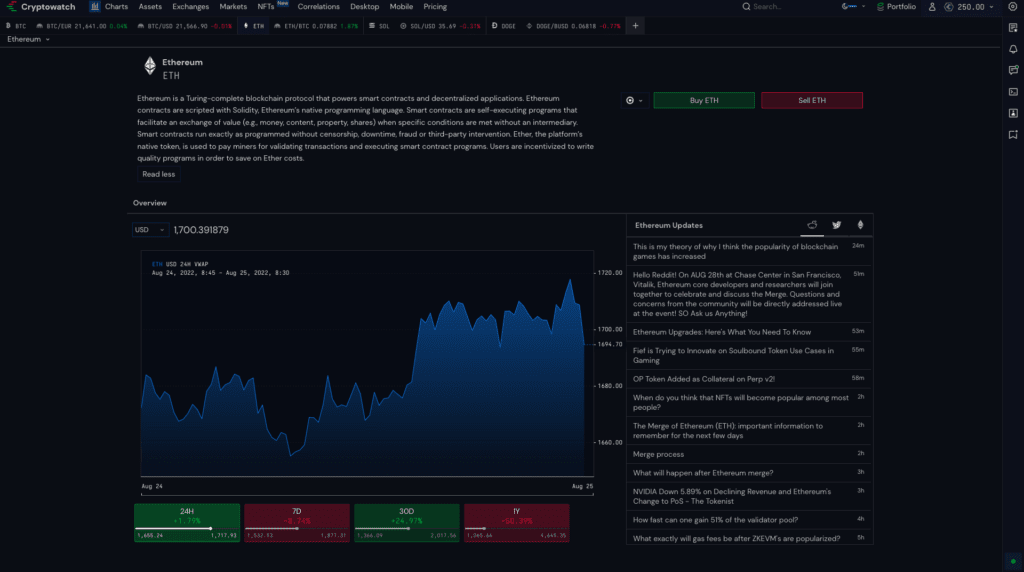Open the notes panel icon
Screen dimensions: 1024x572
tap(1013, 27)
